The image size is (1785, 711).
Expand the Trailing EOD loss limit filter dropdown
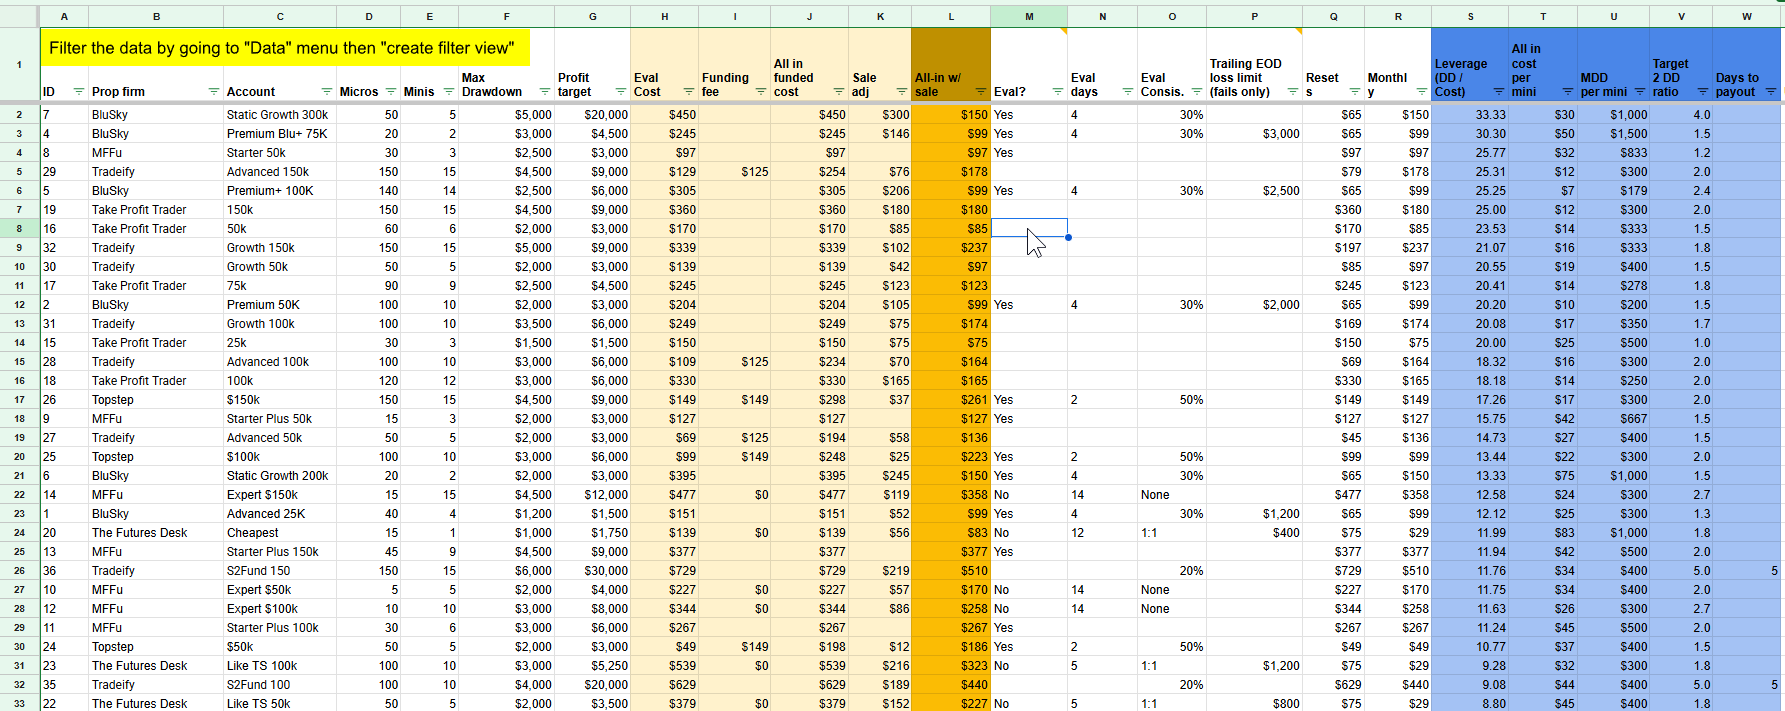[x=1292, y=91]
